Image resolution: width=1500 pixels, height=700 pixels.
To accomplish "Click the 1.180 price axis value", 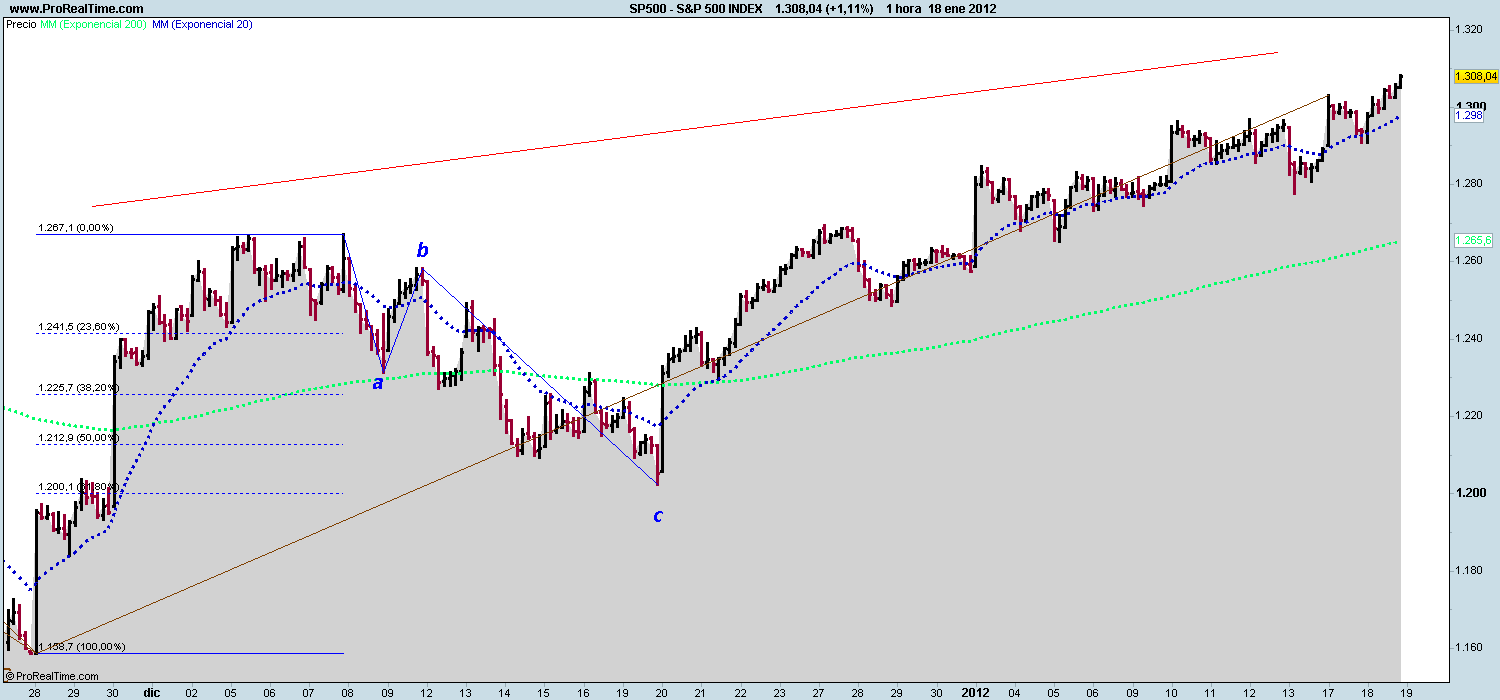I will (x=1469, y=570).
